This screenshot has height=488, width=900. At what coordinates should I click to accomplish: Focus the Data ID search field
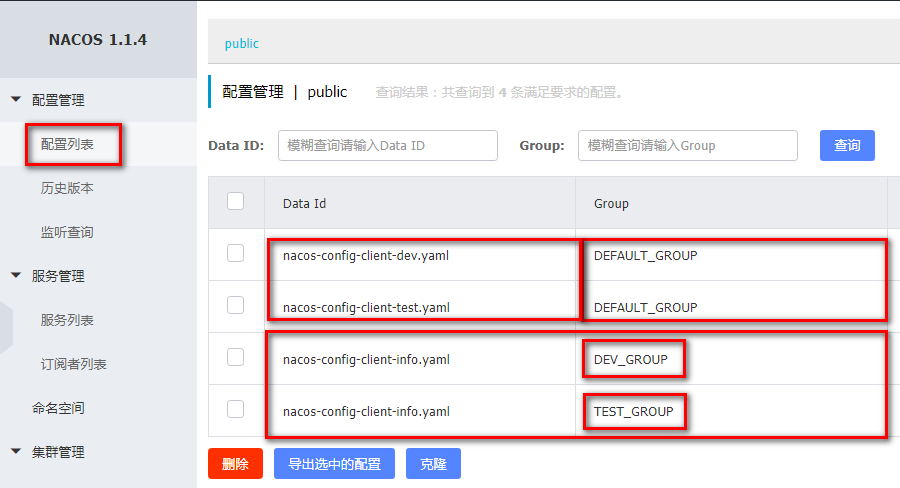point(388,145)
